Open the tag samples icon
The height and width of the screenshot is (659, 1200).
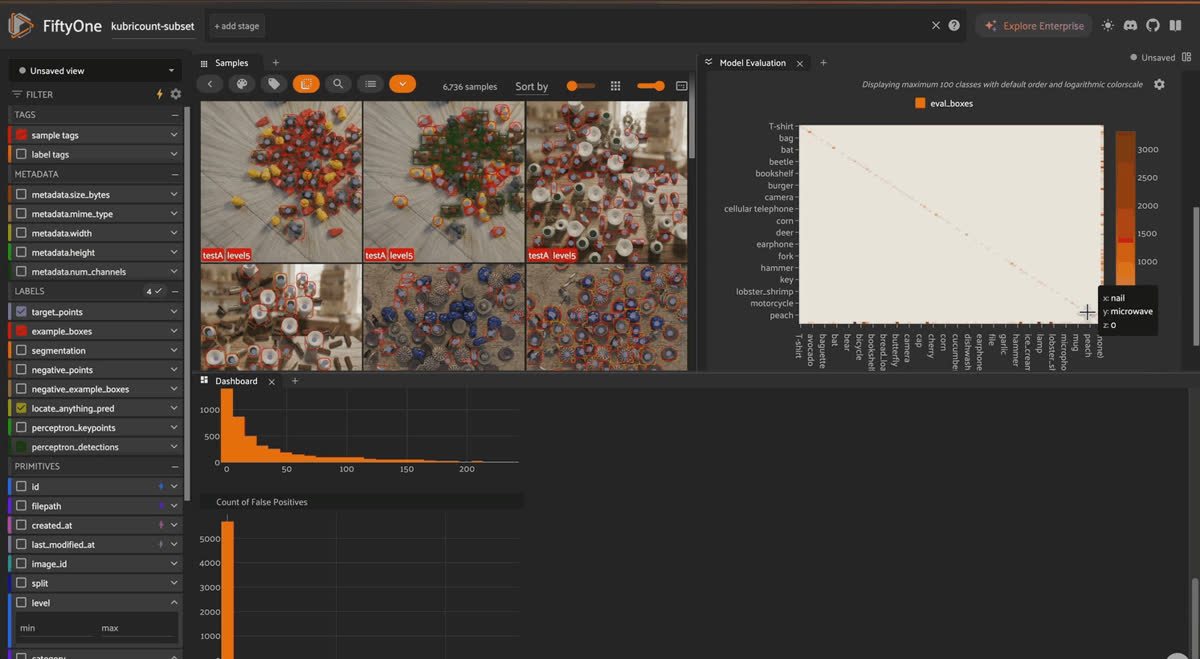tap(273, 85)
